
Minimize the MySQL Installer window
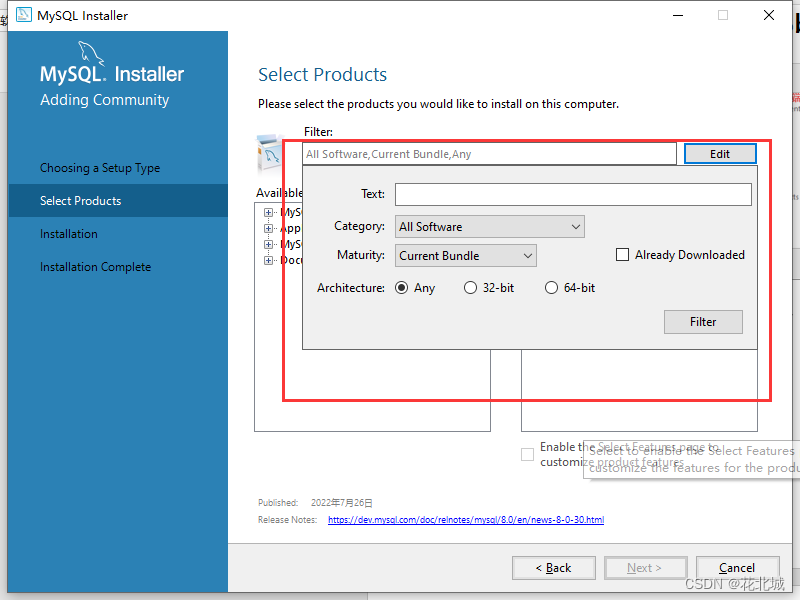pyautogui.click(x=678, y=15)
